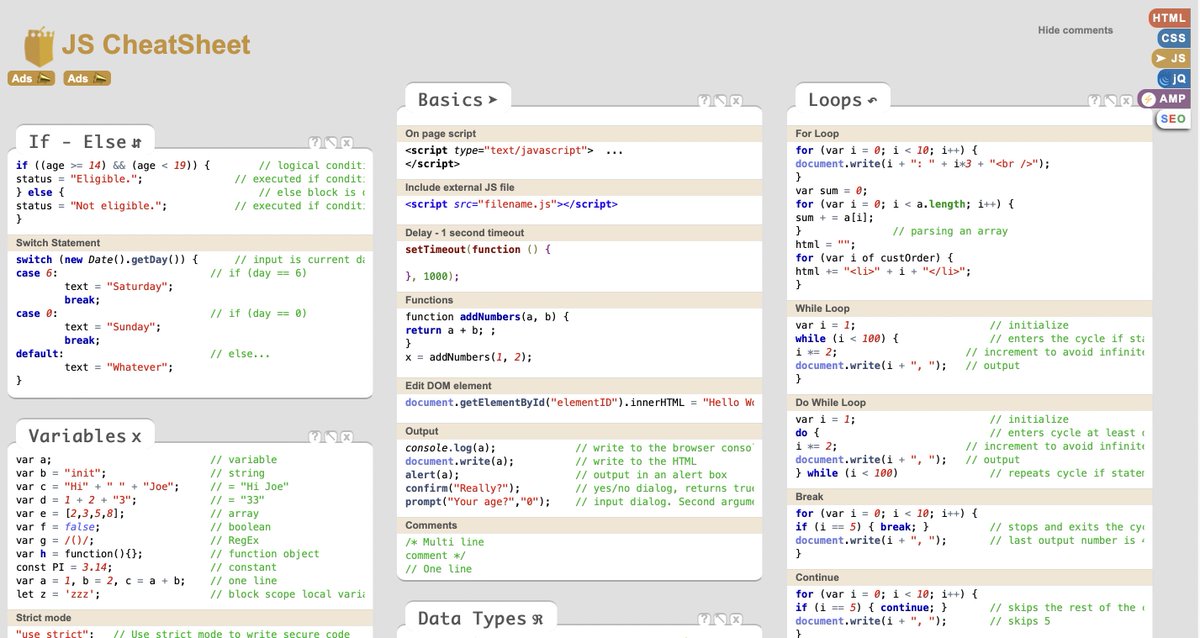Click the Basics panel tab heading

(457, 100)
